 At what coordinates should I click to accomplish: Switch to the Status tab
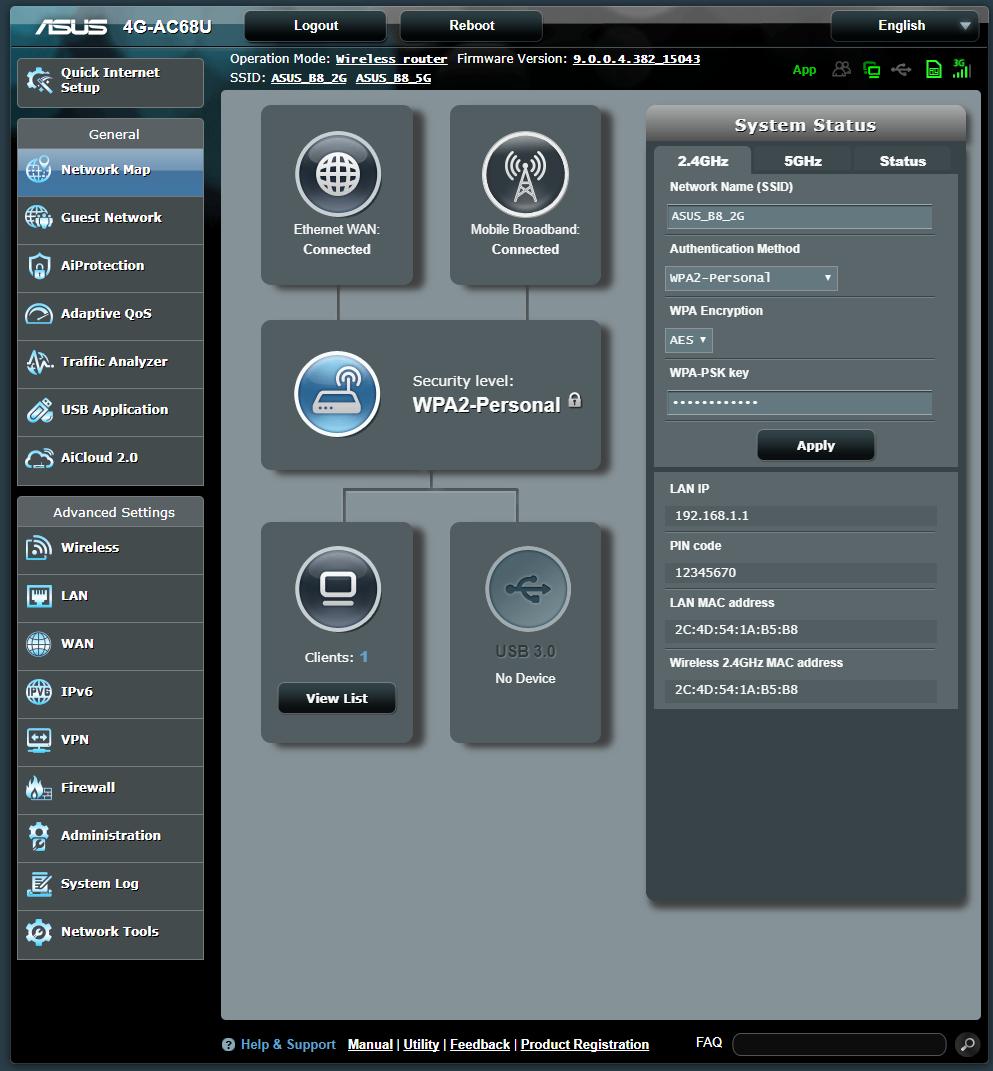tap(902, 161)
